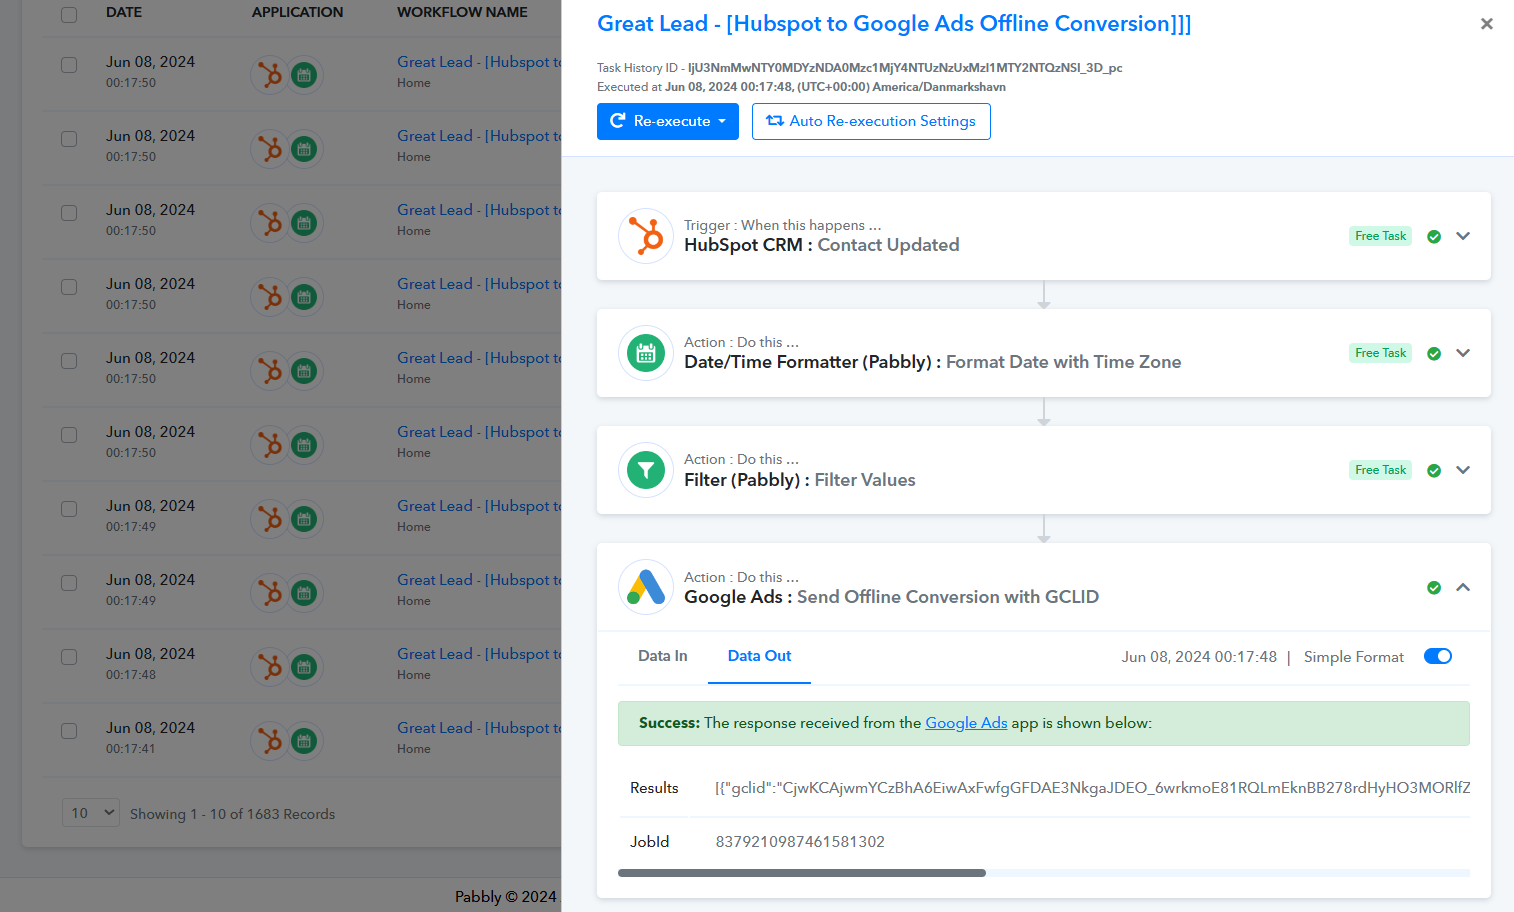Click the horizontal scrollbar under the results
Screen dimensions: 1514x912
click(802, 873)
